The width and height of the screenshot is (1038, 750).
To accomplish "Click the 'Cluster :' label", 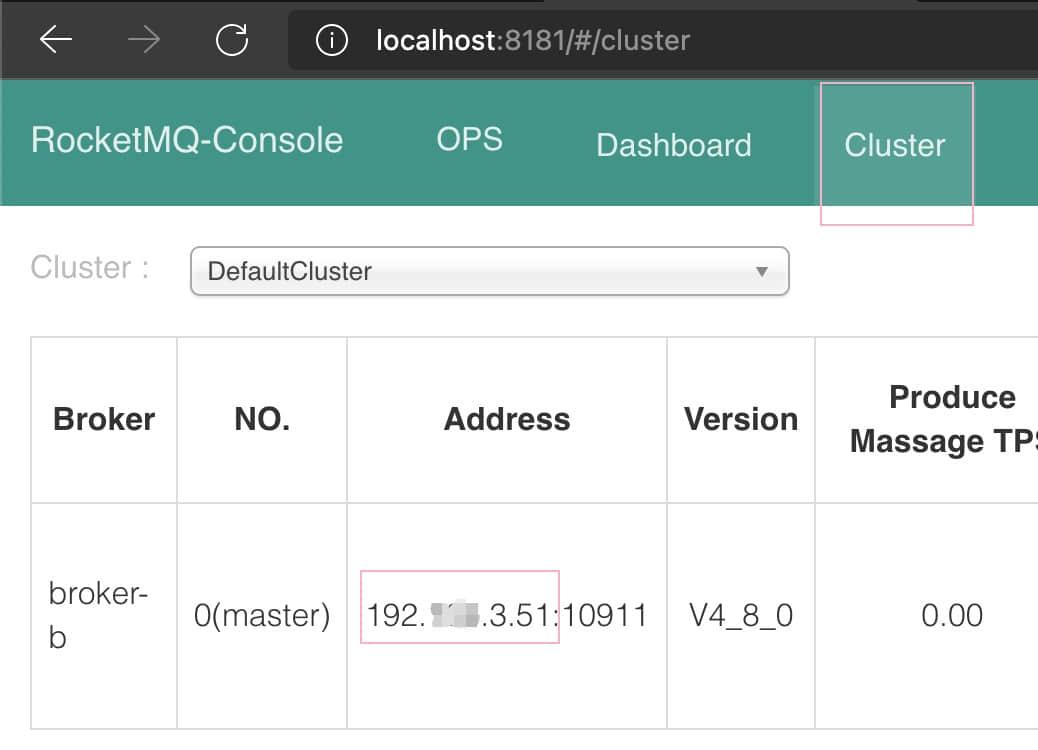I will pyautogui.click(x=90, y=268).
